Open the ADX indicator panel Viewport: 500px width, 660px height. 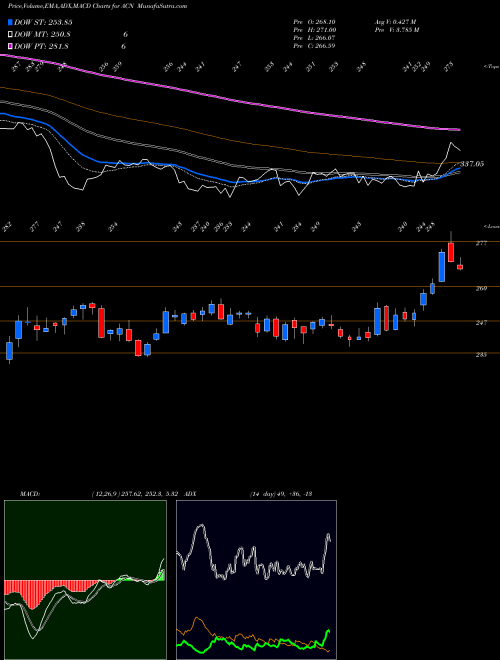click(256, 580)
